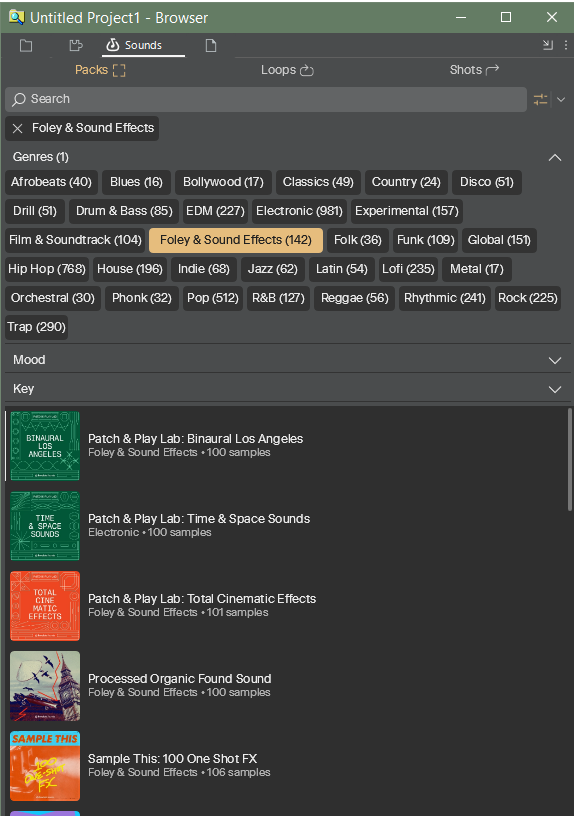The height and width of the screenshot is (816, 574).
Task: Click the search magnifier icon
Action: click(19, 99)
